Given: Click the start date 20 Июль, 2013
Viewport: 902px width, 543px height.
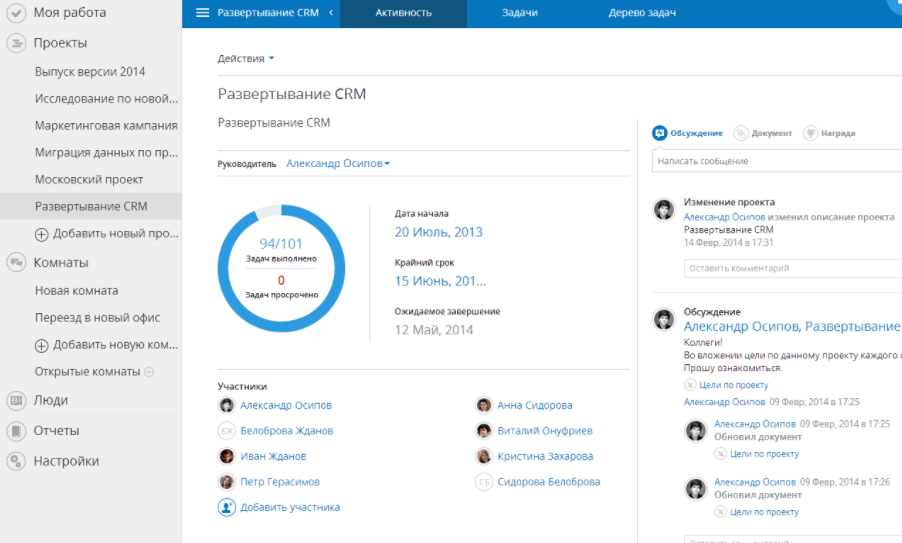Looking at the screenshot, I should (x=438, y=232).
